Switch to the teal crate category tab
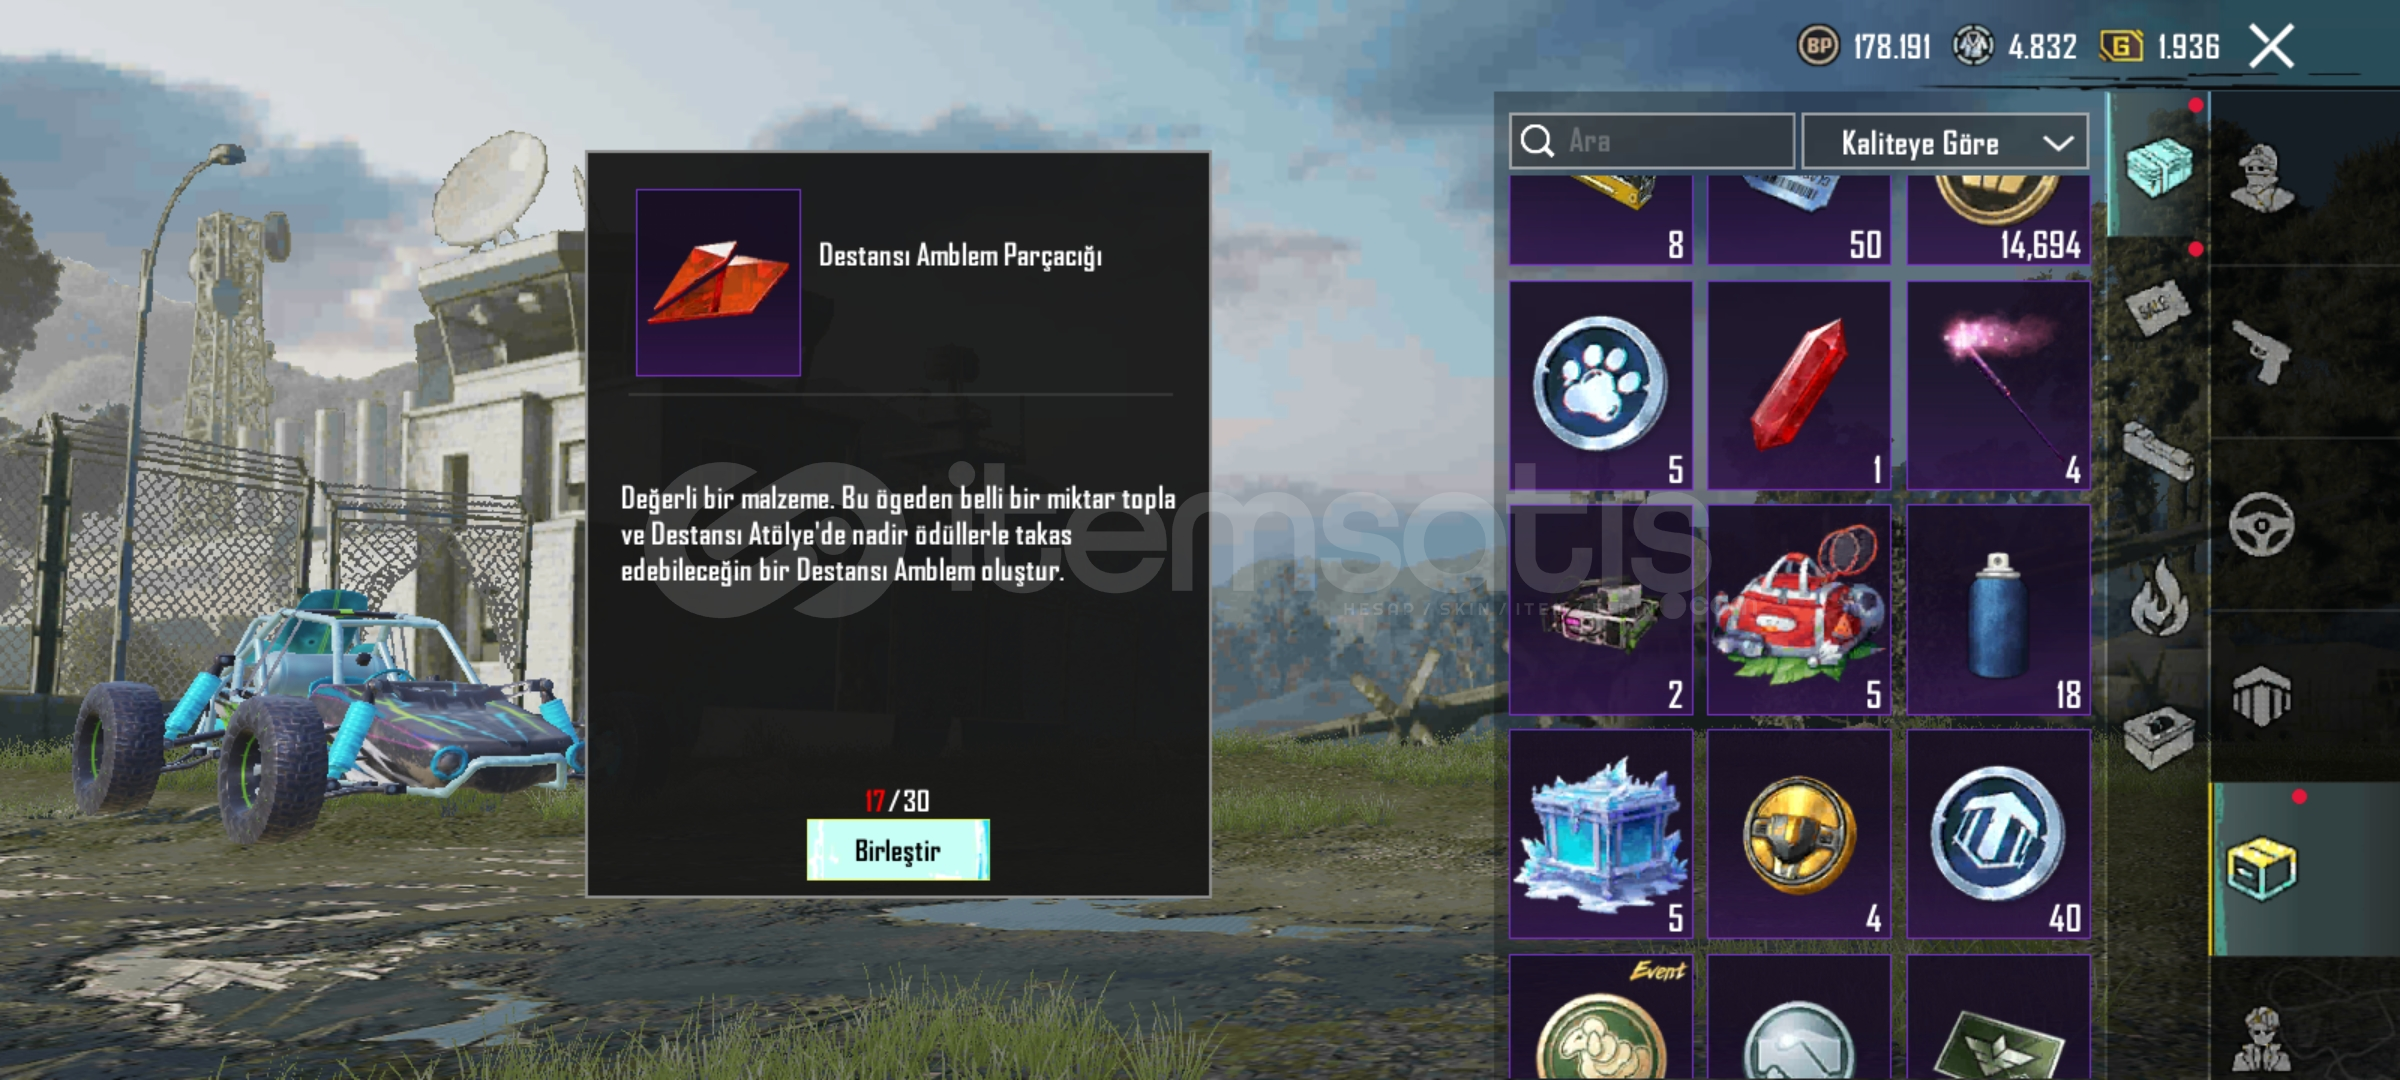 click(2158, 166)
